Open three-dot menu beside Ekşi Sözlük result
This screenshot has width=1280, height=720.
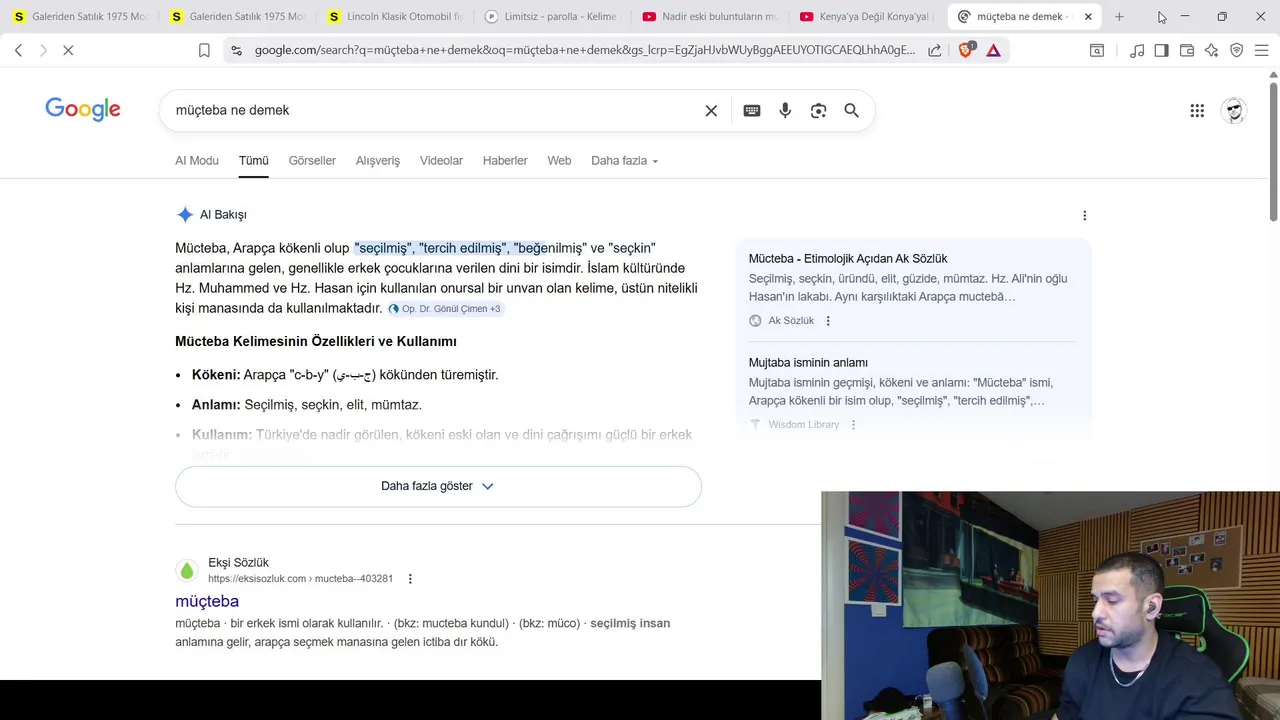click(x=410, y=579)
